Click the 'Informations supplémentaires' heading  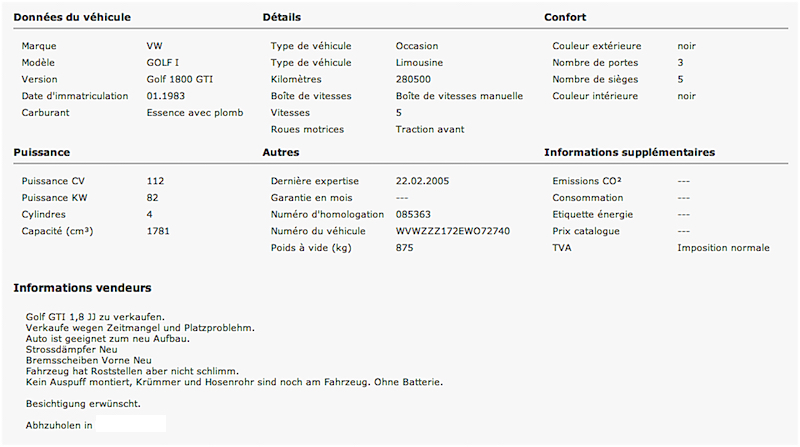tap(630, 153)
